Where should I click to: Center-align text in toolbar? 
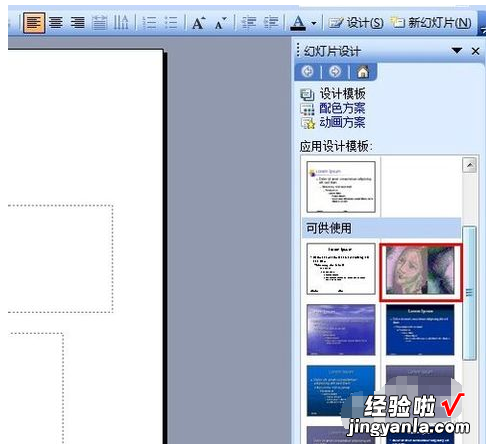click(x=56, y=23)
